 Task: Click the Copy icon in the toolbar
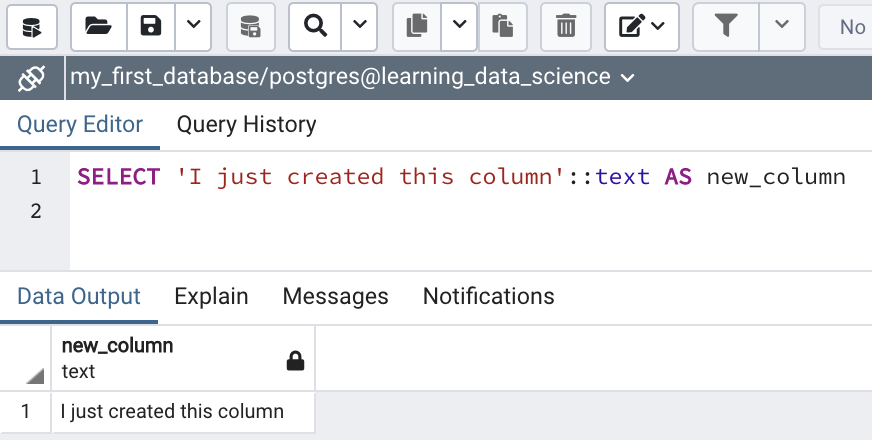point(418,26)
